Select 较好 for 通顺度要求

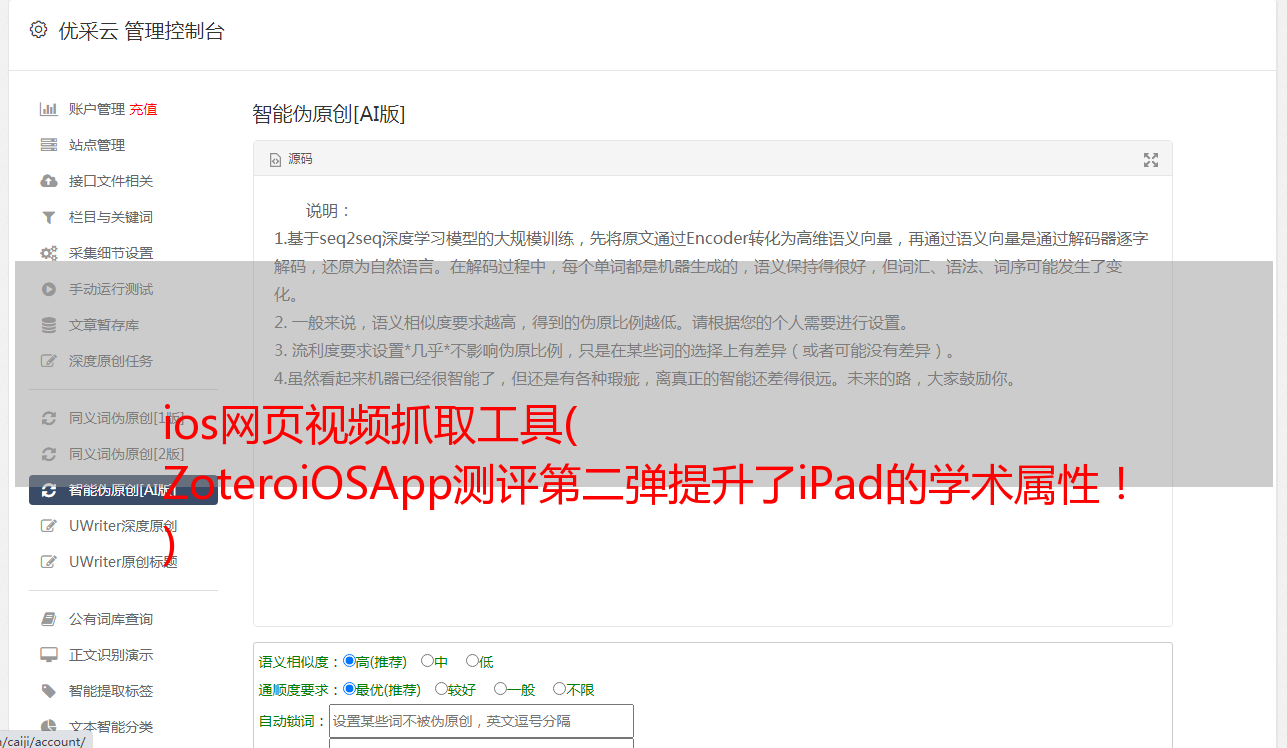(x=441, y=689)
